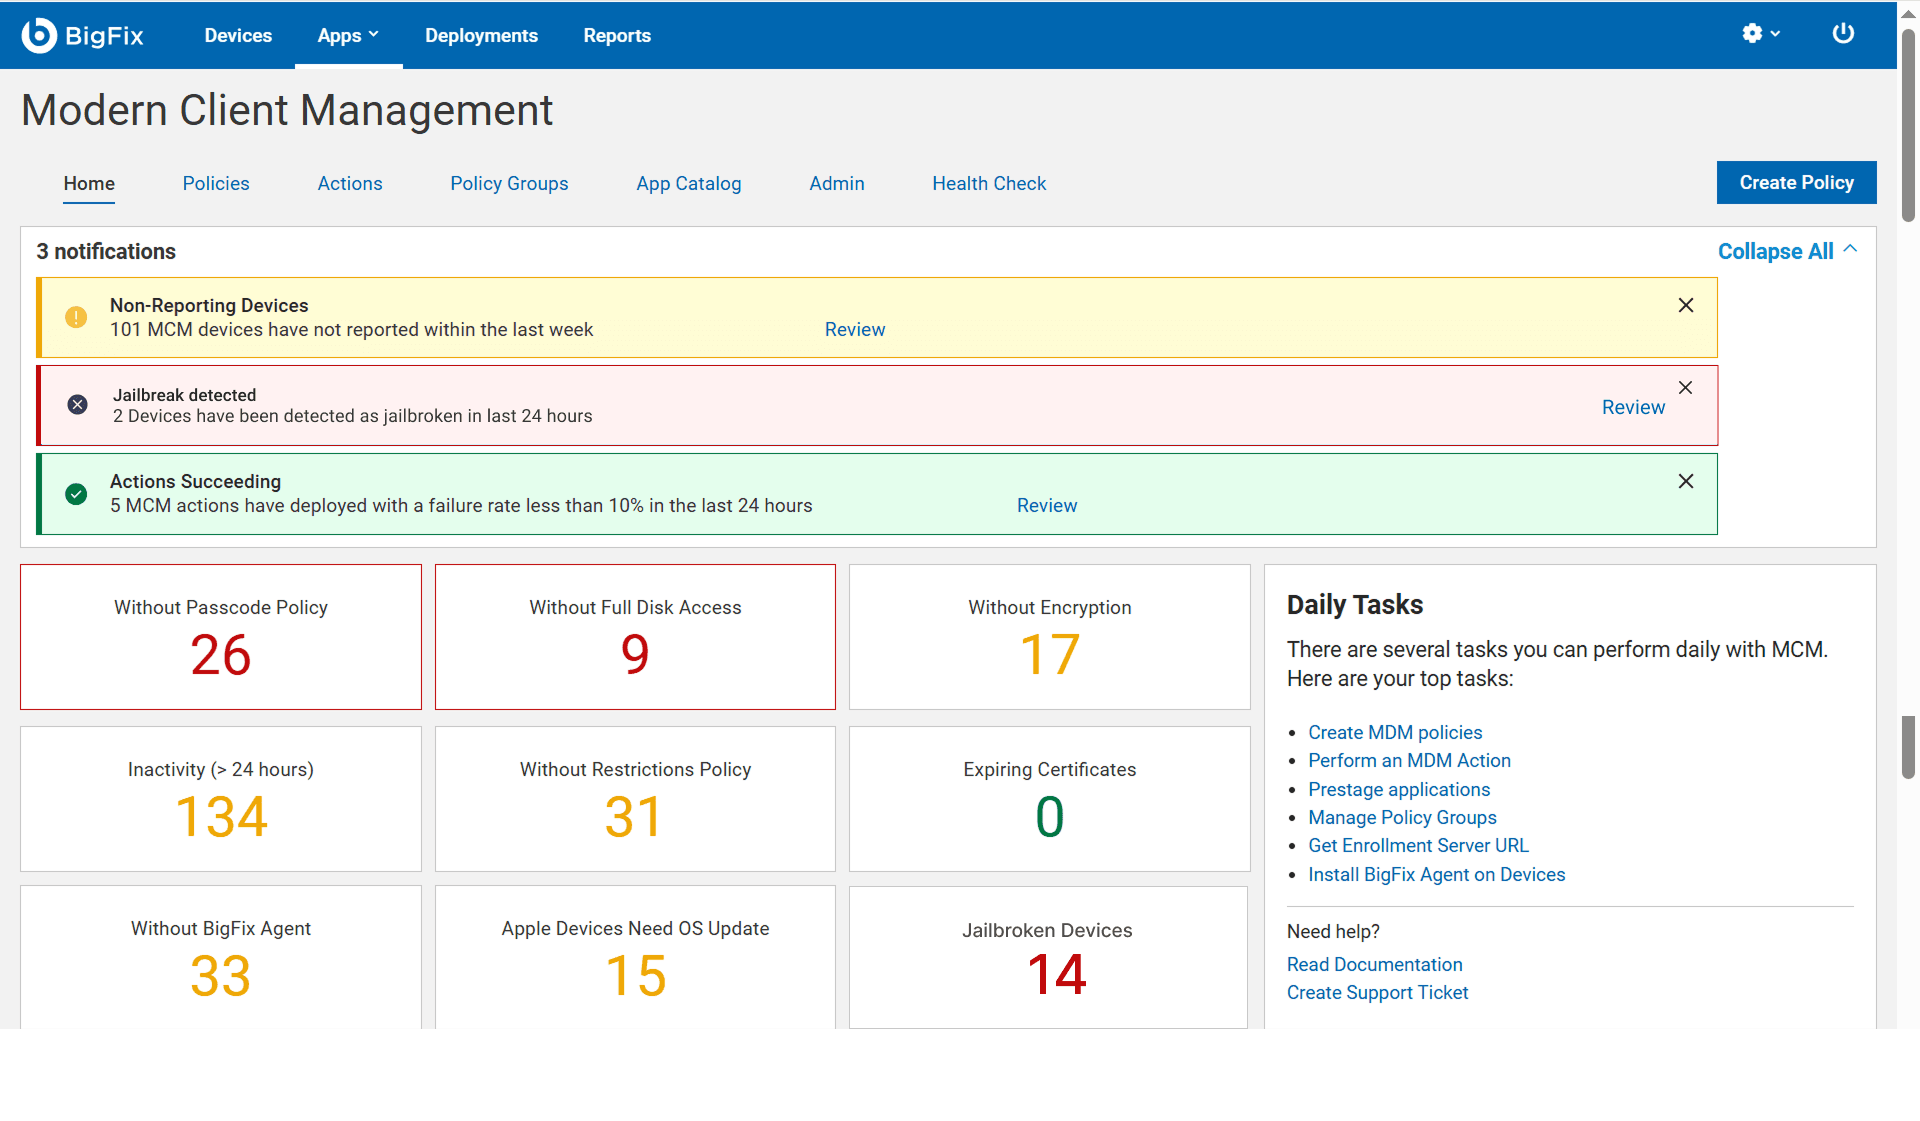Switch to the Actions tab

pyautogui.click(x=350, y=184)
